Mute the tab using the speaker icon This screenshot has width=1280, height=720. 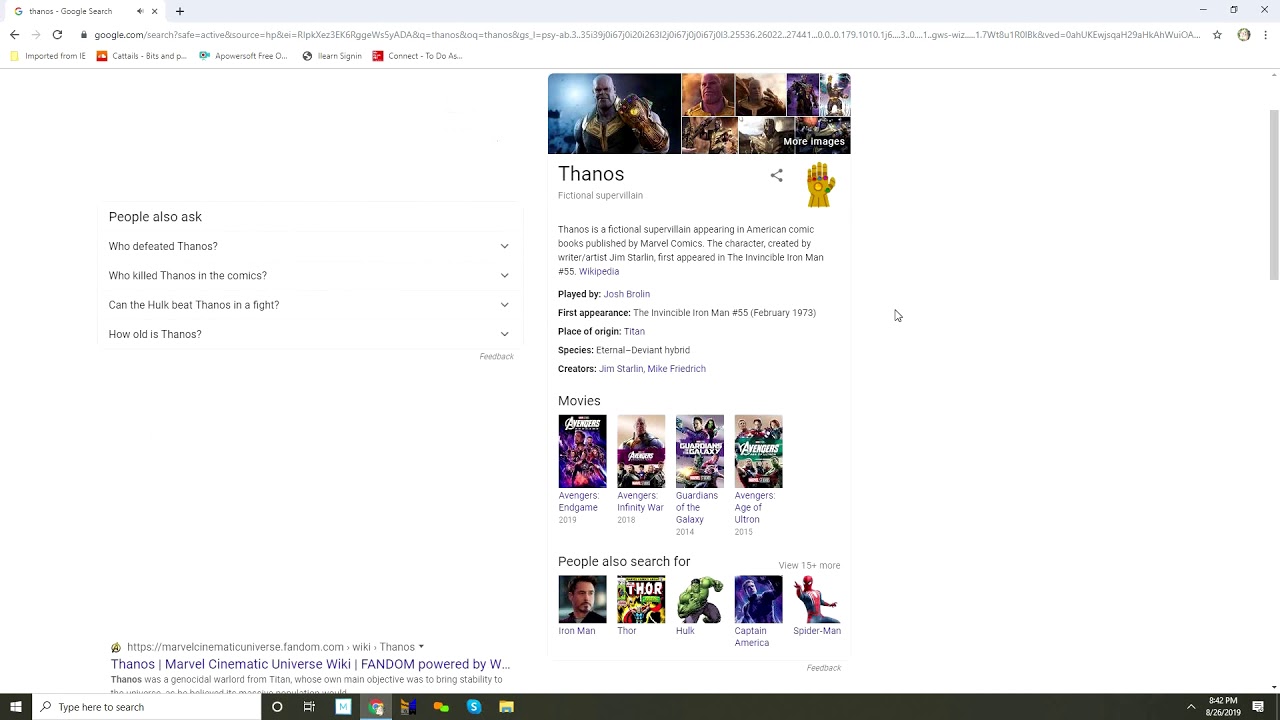pyautogui.click(x=140, y=11)
